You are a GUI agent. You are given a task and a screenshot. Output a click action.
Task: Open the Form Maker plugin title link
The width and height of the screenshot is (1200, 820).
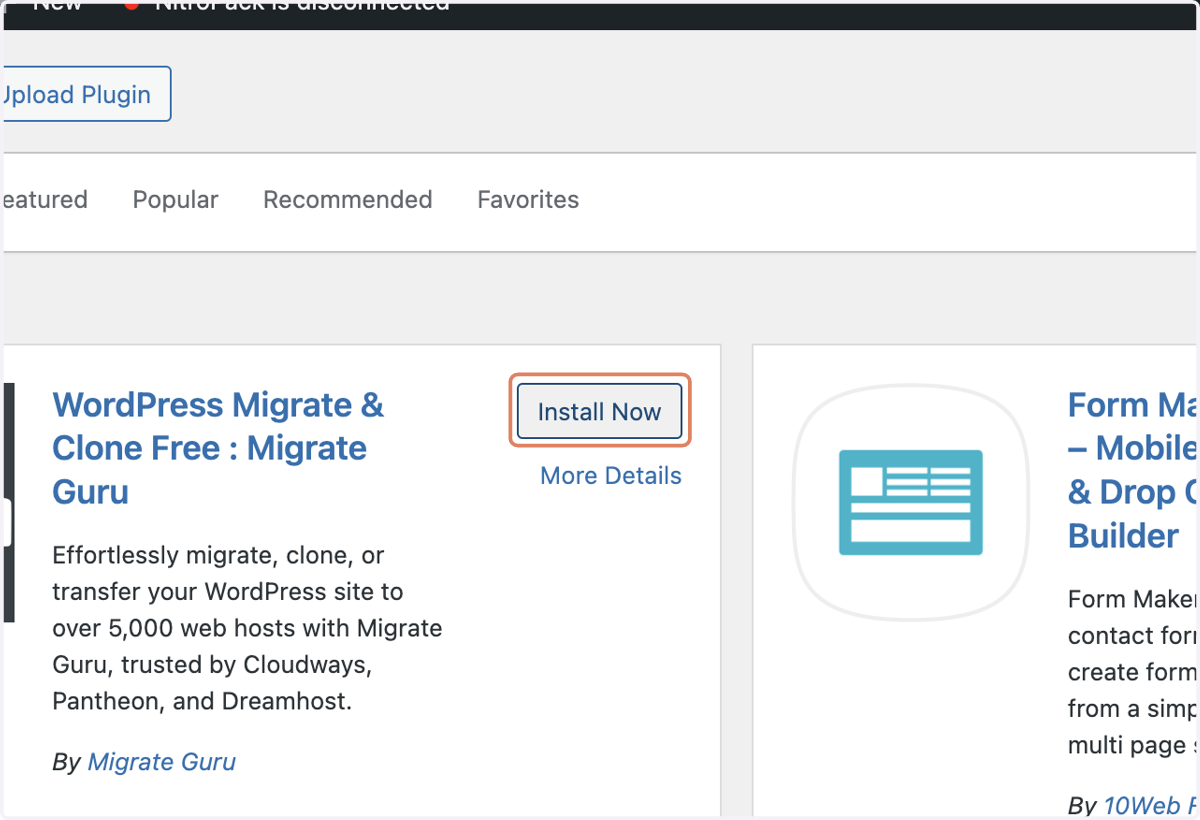(1134, 470)
